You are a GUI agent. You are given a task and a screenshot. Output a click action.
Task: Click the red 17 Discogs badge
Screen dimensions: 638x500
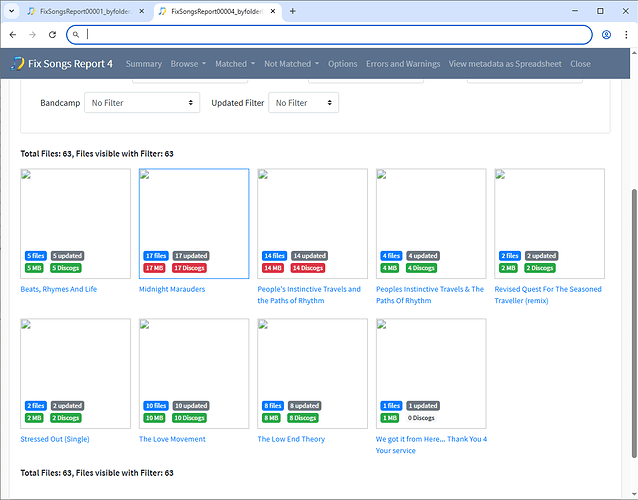(x=189, y=268)
